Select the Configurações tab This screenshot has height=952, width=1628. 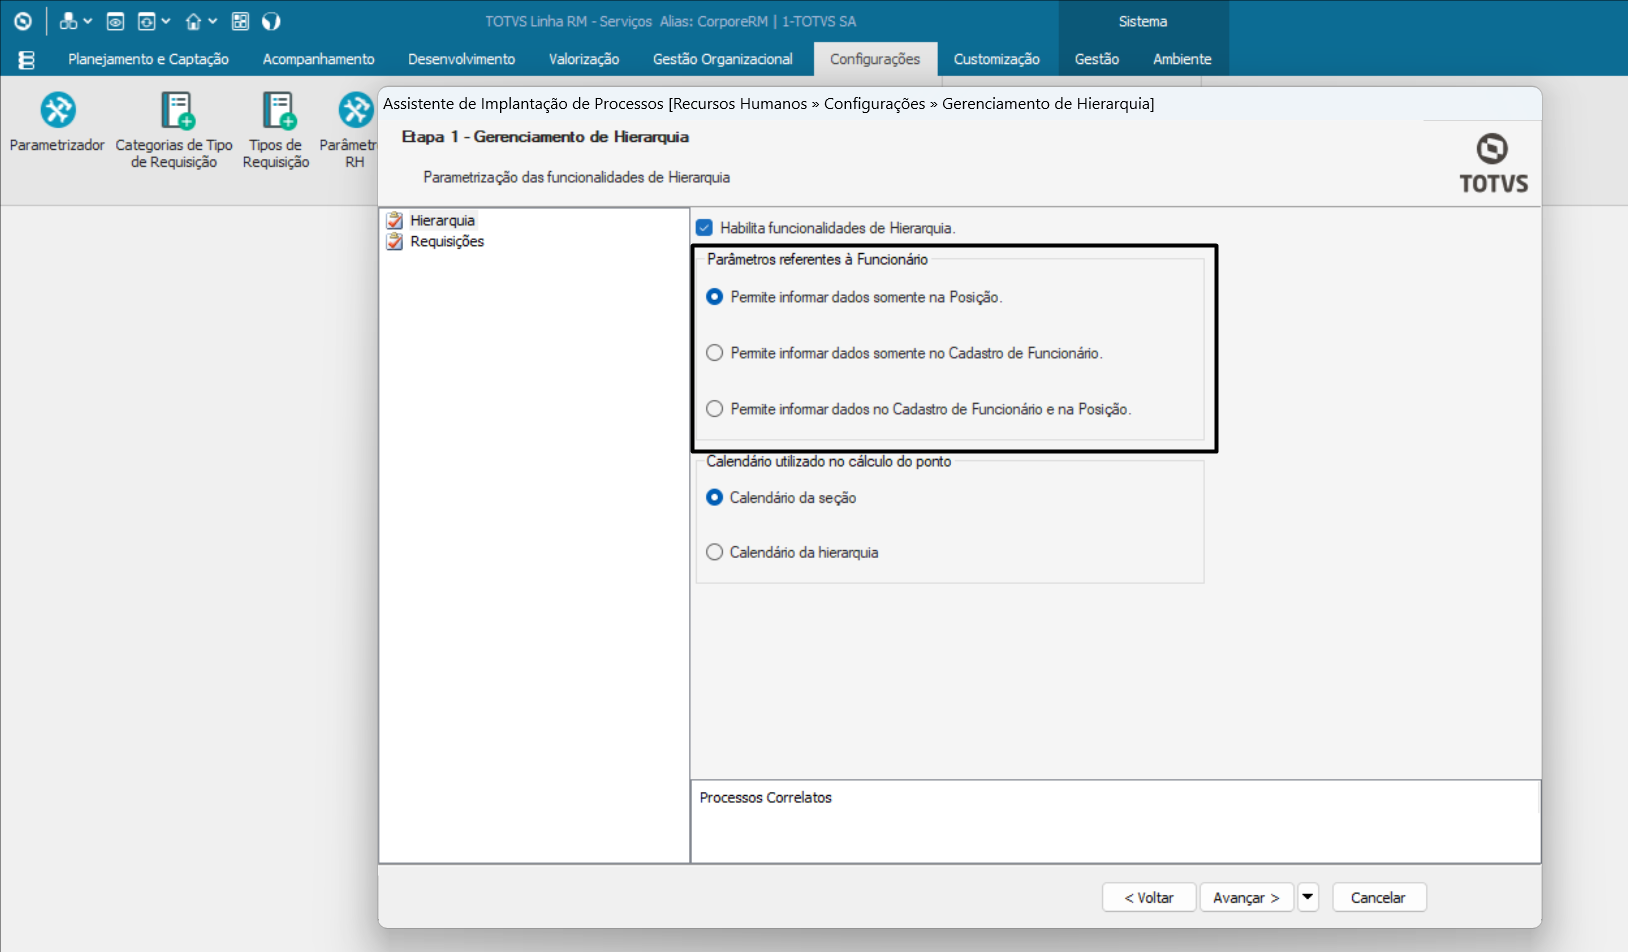875,59
